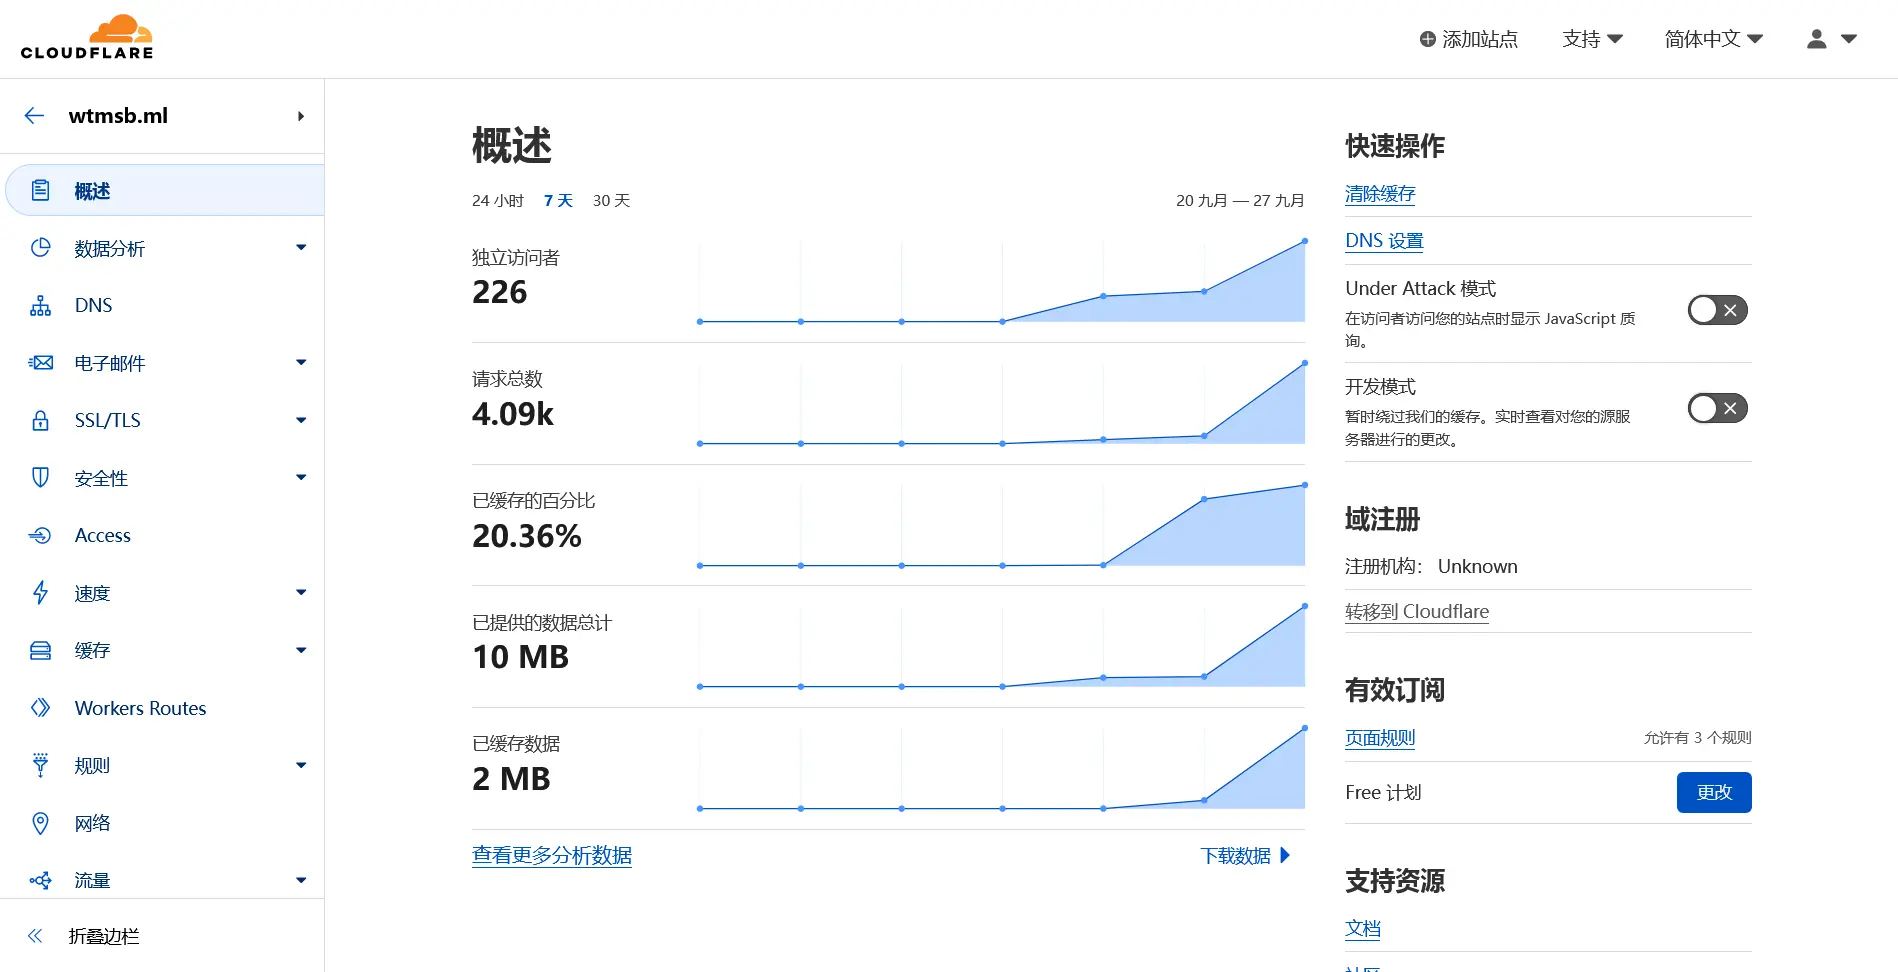Expand the 缓存 submenu arrow
Image resolution: width=1898 pixels, height=972 pixels.
pos(301,650)
